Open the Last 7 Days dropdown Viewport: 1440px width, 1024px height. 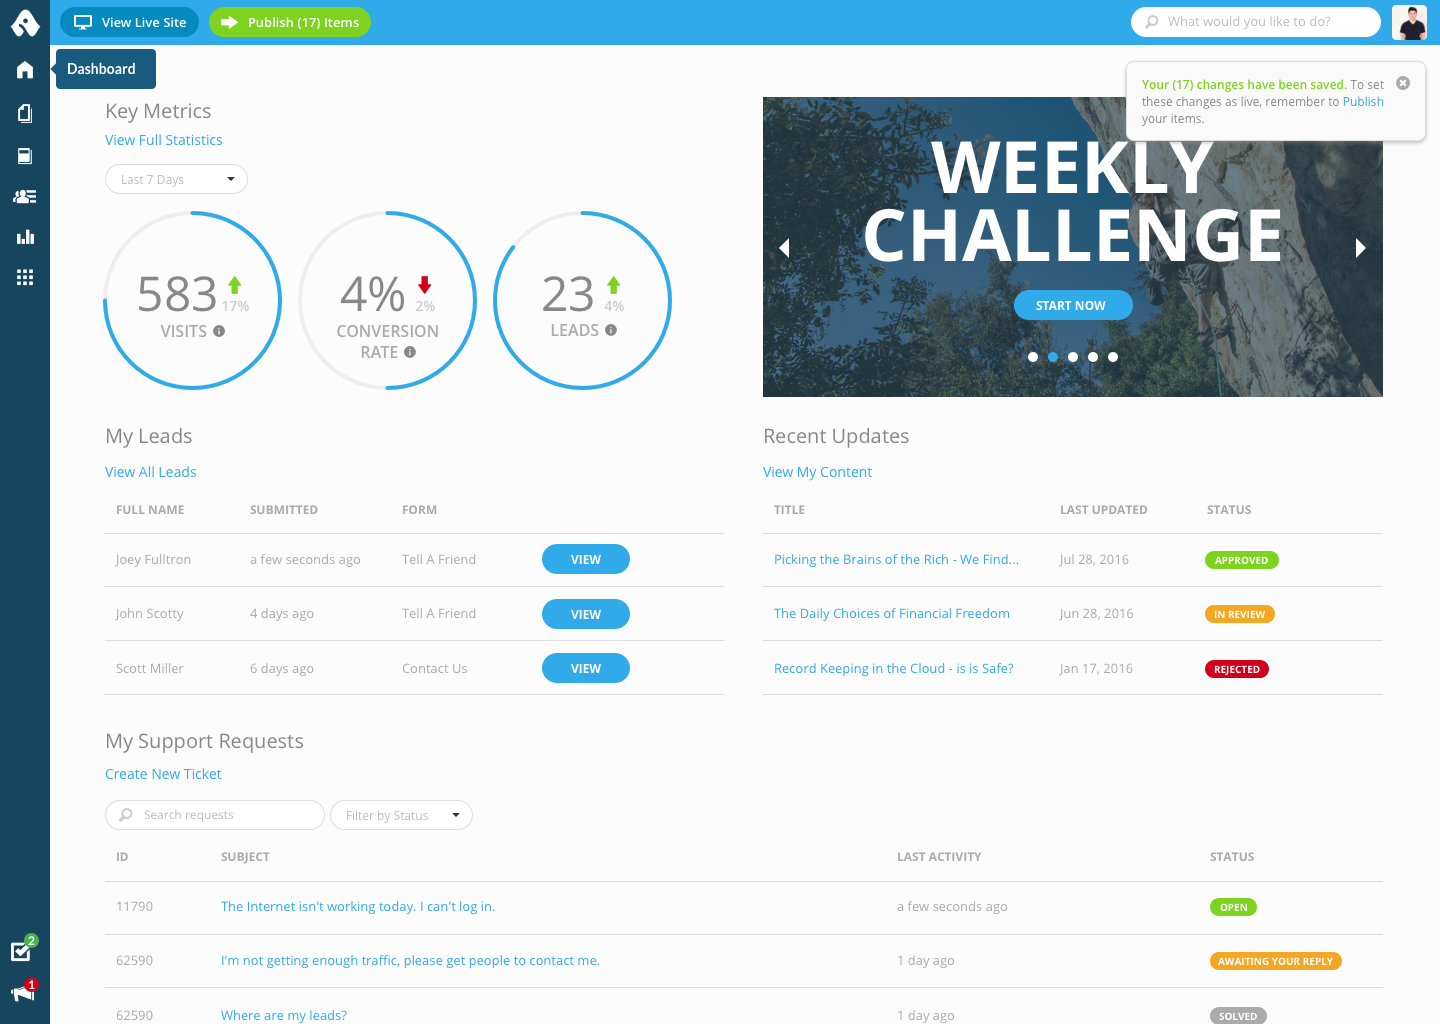pos(176,179)
